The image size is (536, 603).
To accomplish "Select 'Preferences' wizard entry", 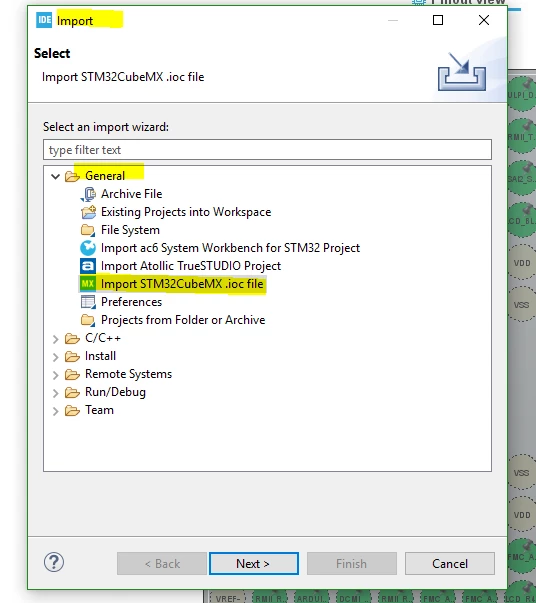I will pyautogui.click(x=132, y=302).
